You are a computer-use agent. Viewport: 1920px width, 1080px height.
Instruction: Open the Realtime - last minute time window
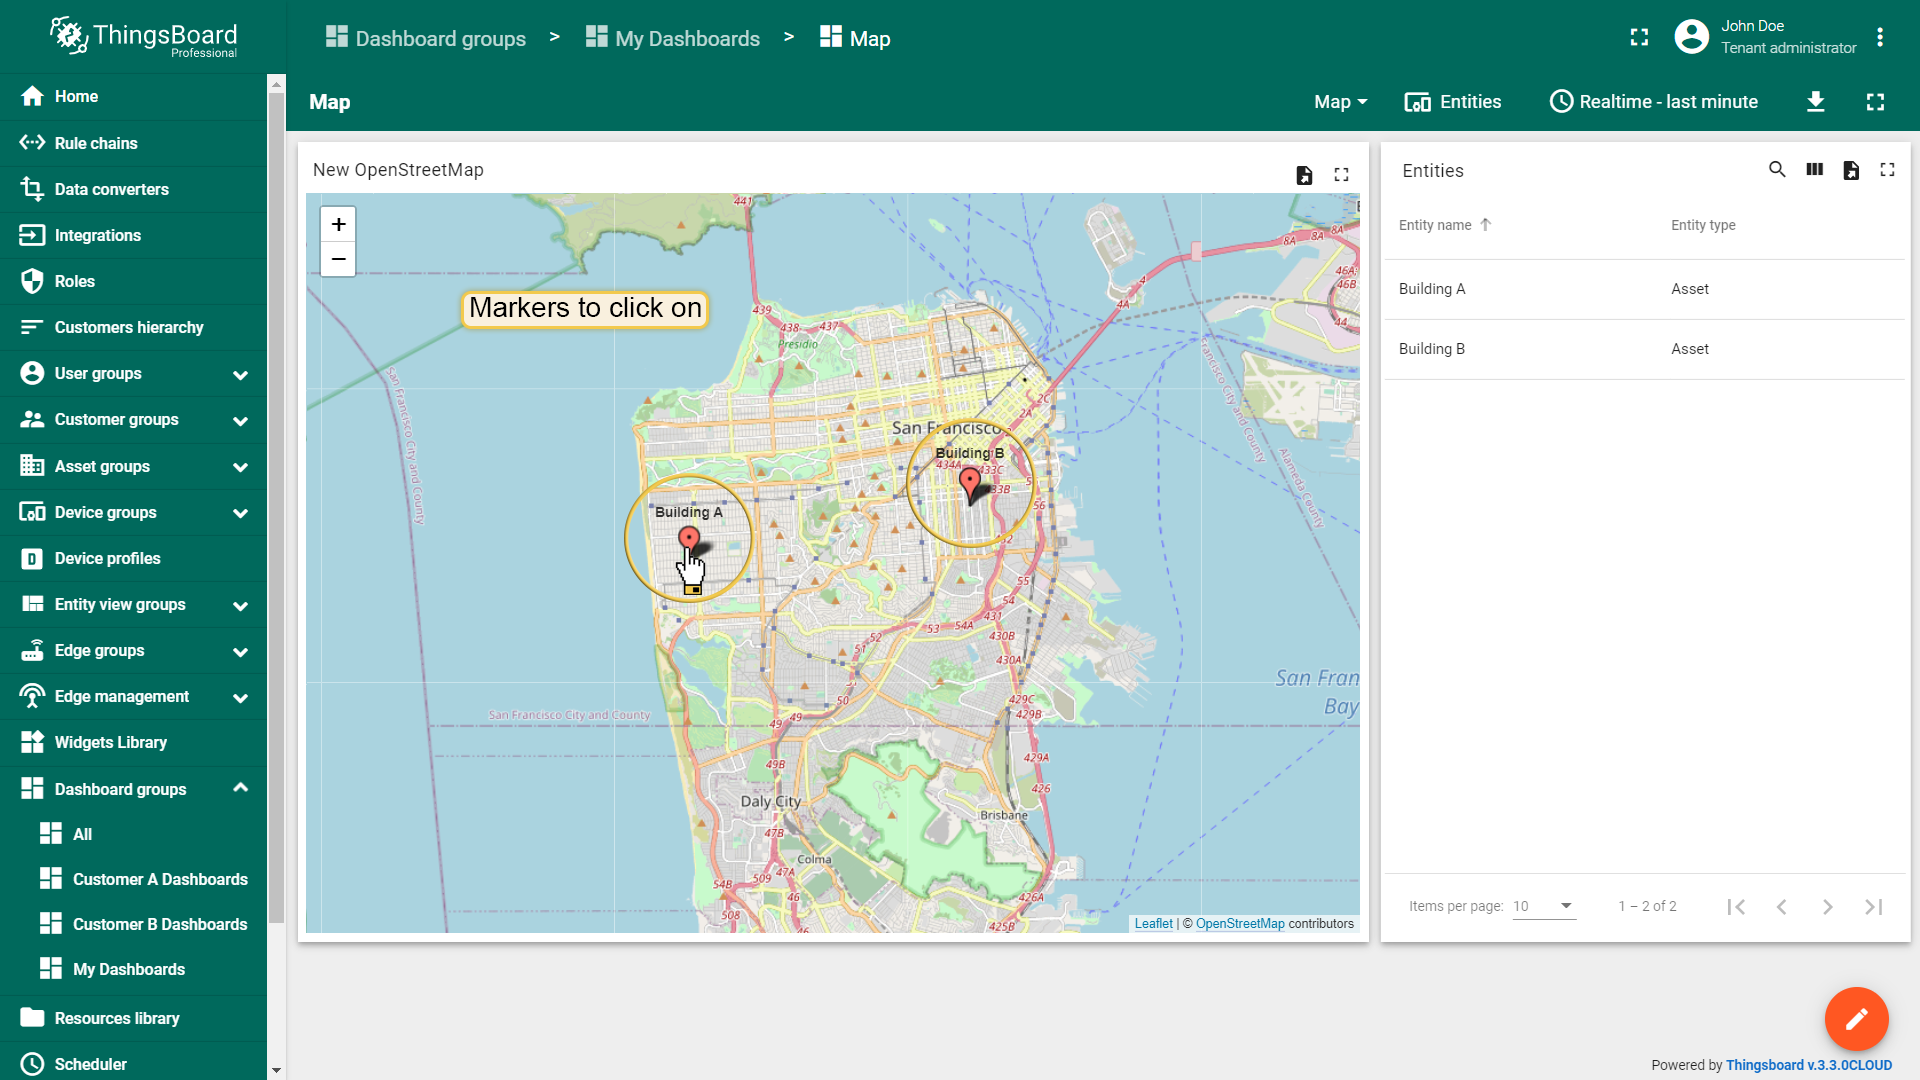[x=1654, y=102]
